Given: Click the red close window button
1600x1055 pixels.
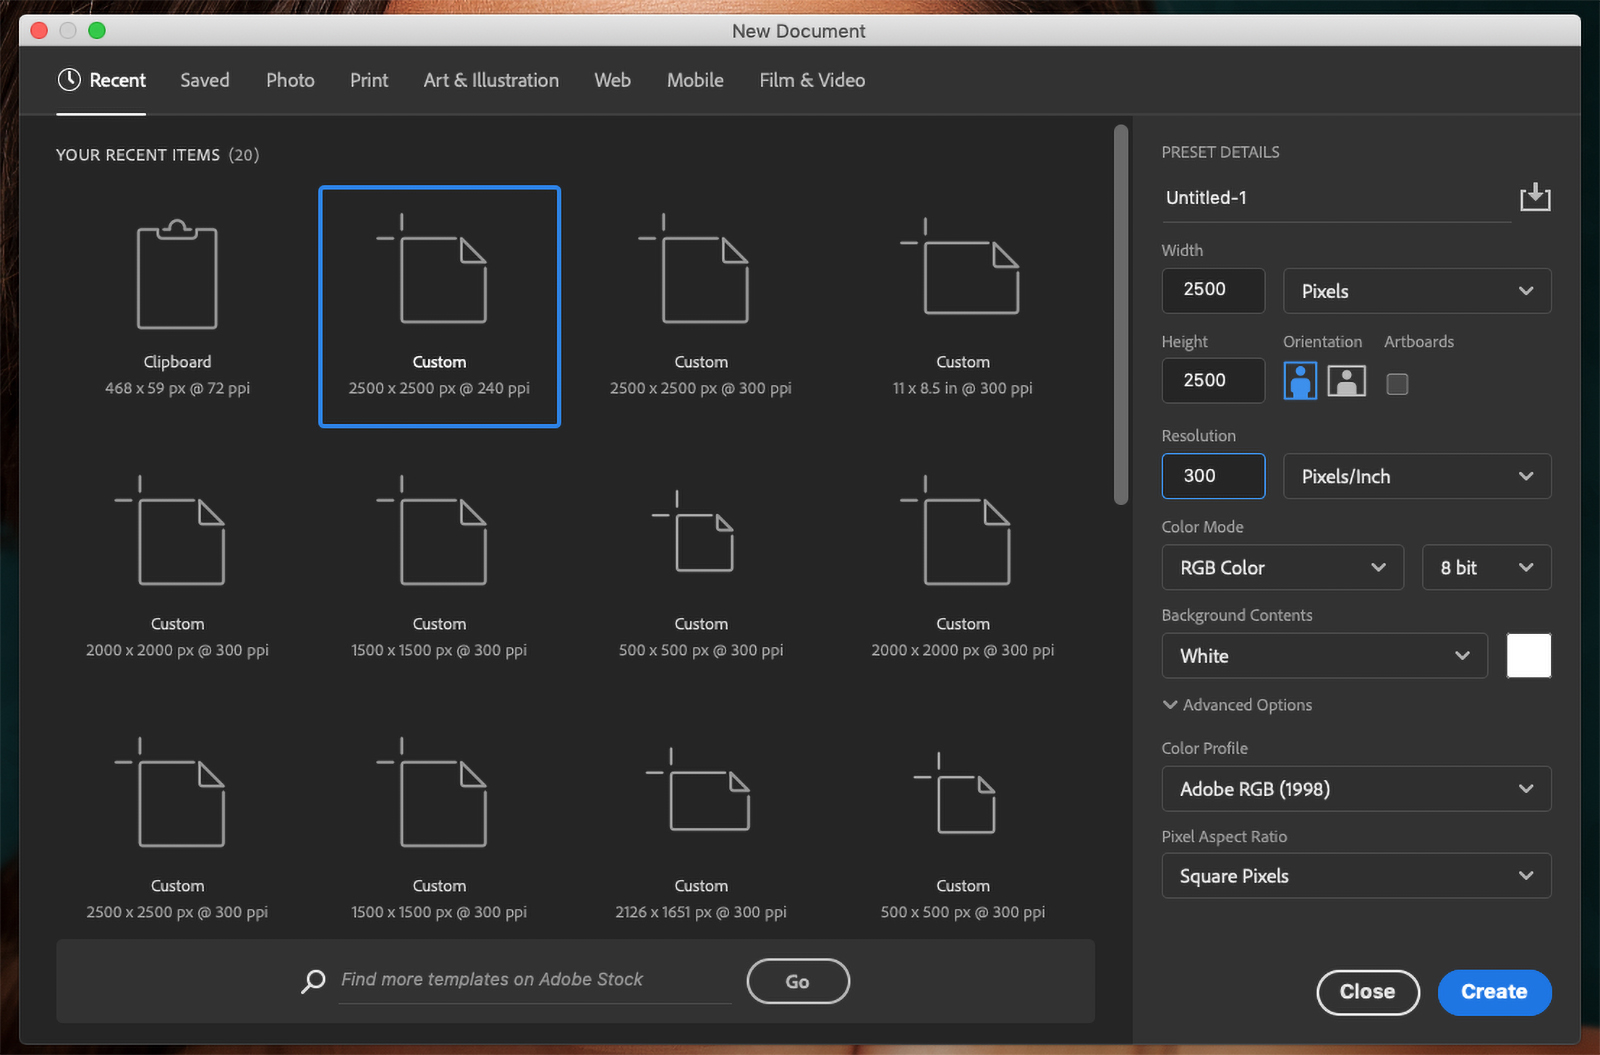Looking at the screenshot, I should click(x=39, y=30).
